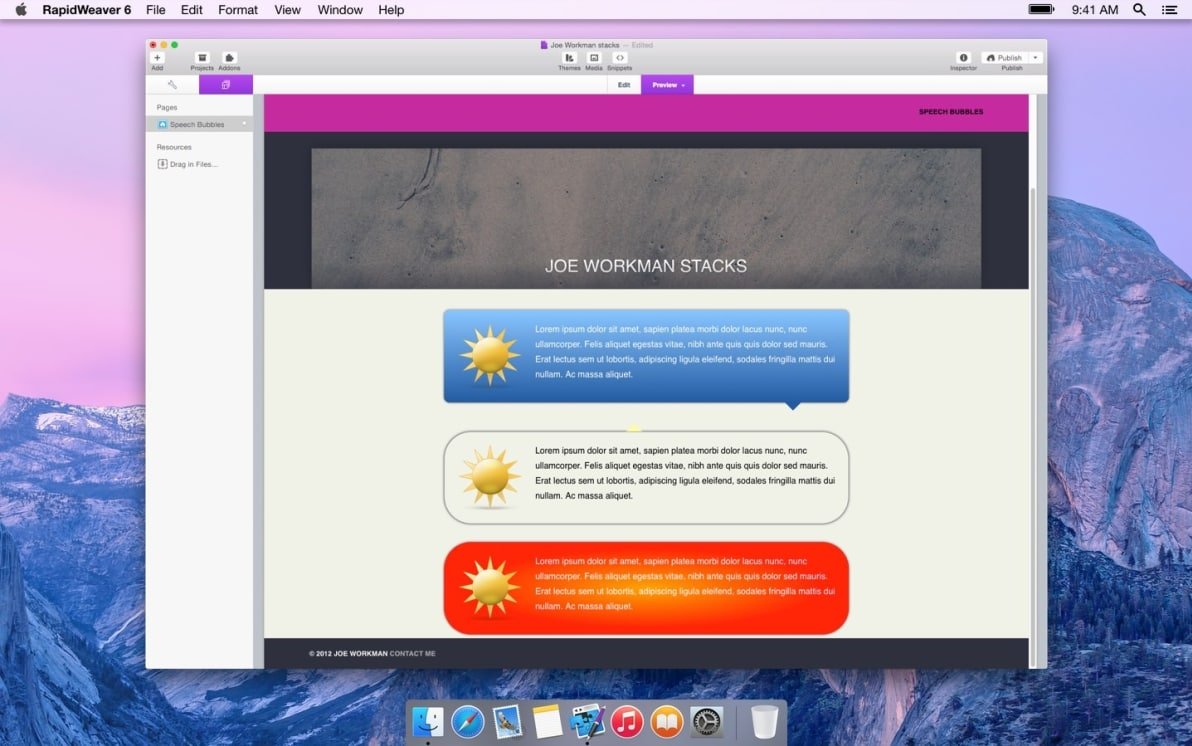Select the Speech Bubbles page in sidebar
Image resolution: width=1192 pixels, height=746 pixels.
click(x=197, y=125)
